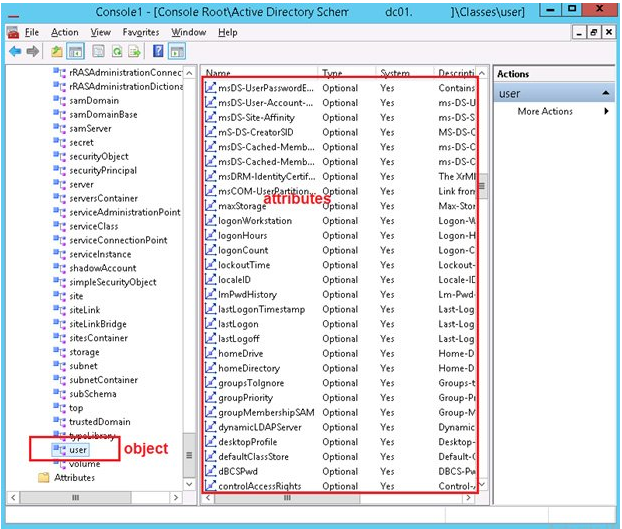622x529 pixels.
Task: Click attribute list vertical scrollbar thumb
Action: tap(482, 186)
